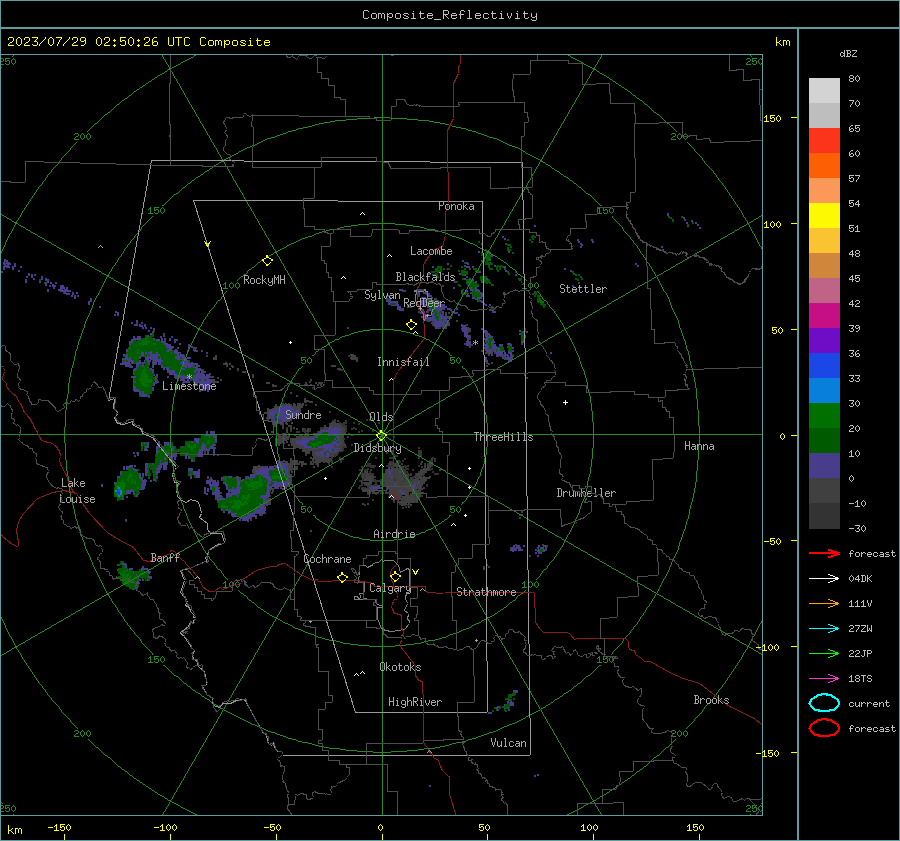Click the Cochrane town label

coord(327,559)
